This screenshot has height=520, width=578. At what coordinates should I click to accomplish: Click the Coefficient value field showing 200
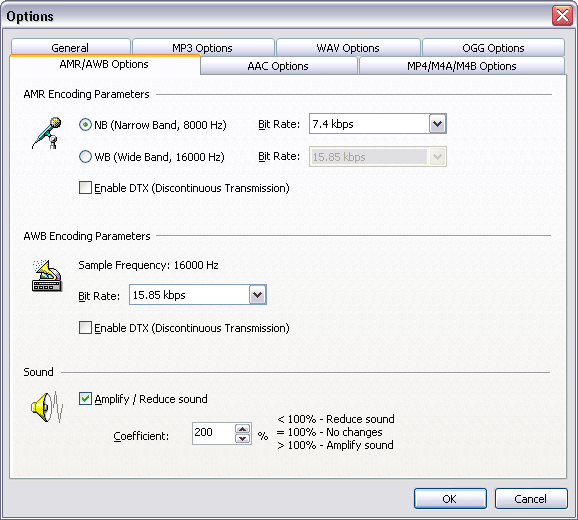coord(213,433)
